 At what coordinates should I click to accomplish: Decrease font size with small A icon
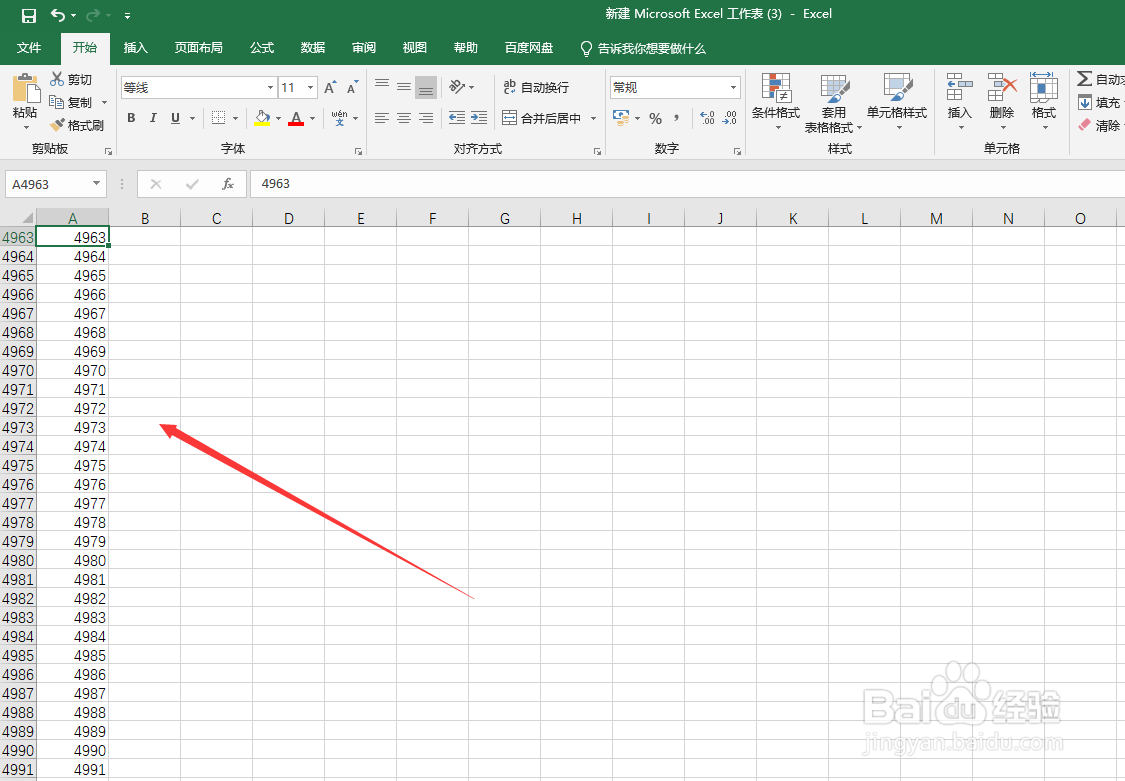[352, 87]
